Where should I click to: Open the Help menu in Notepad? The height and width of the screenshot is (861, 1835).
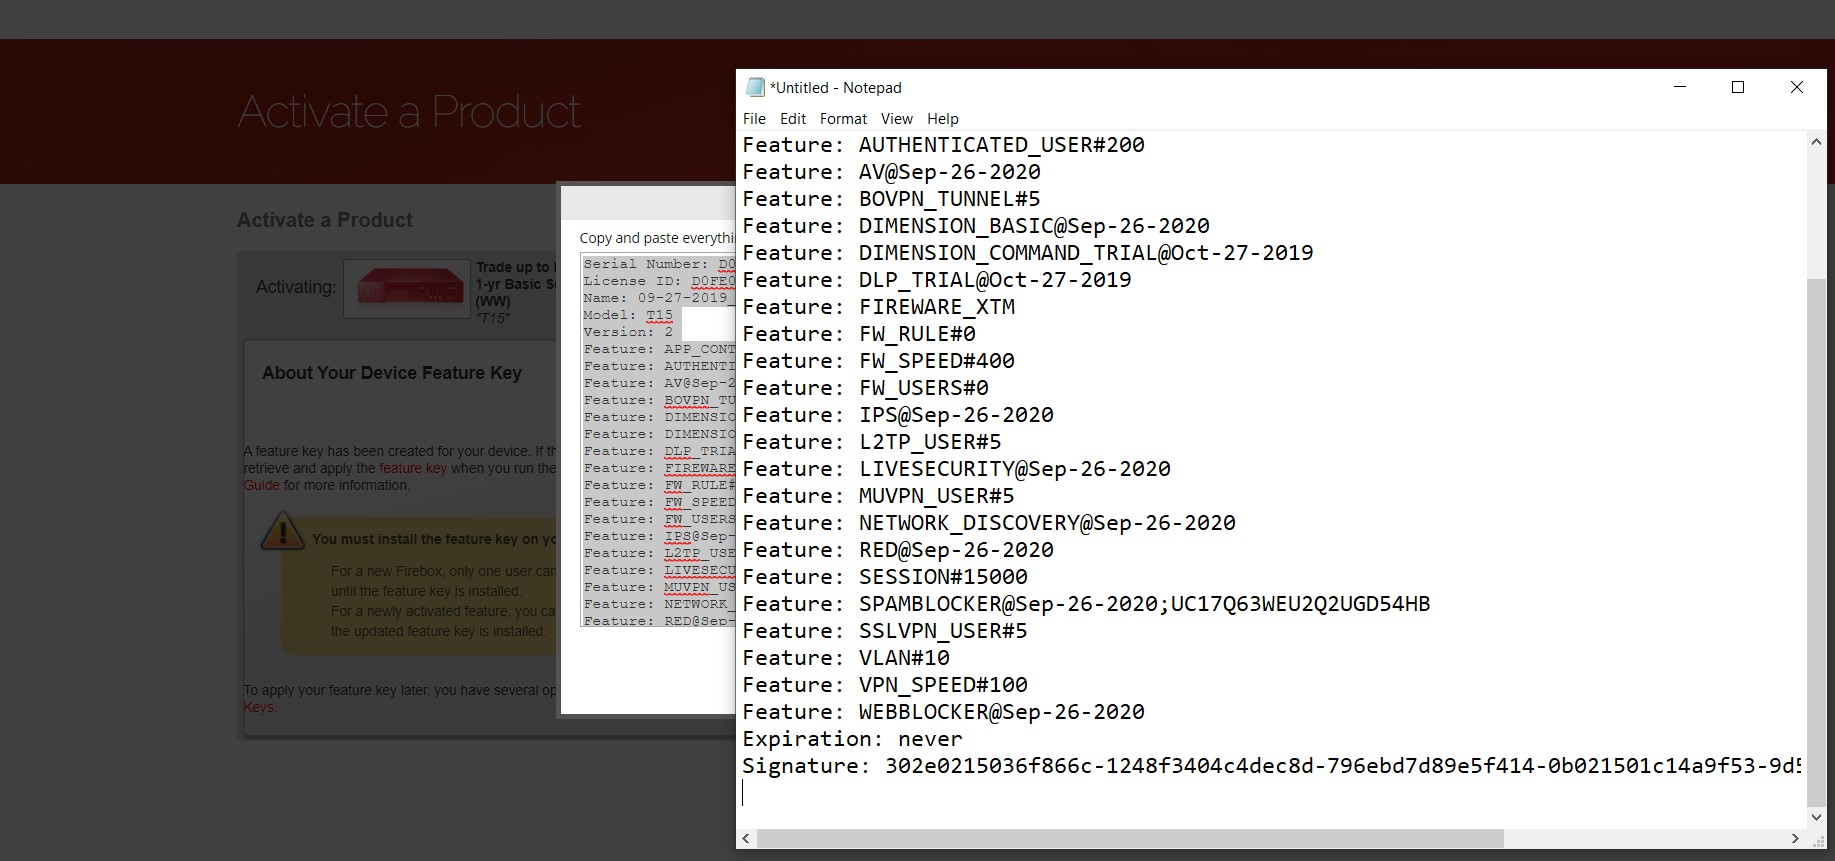942,118
